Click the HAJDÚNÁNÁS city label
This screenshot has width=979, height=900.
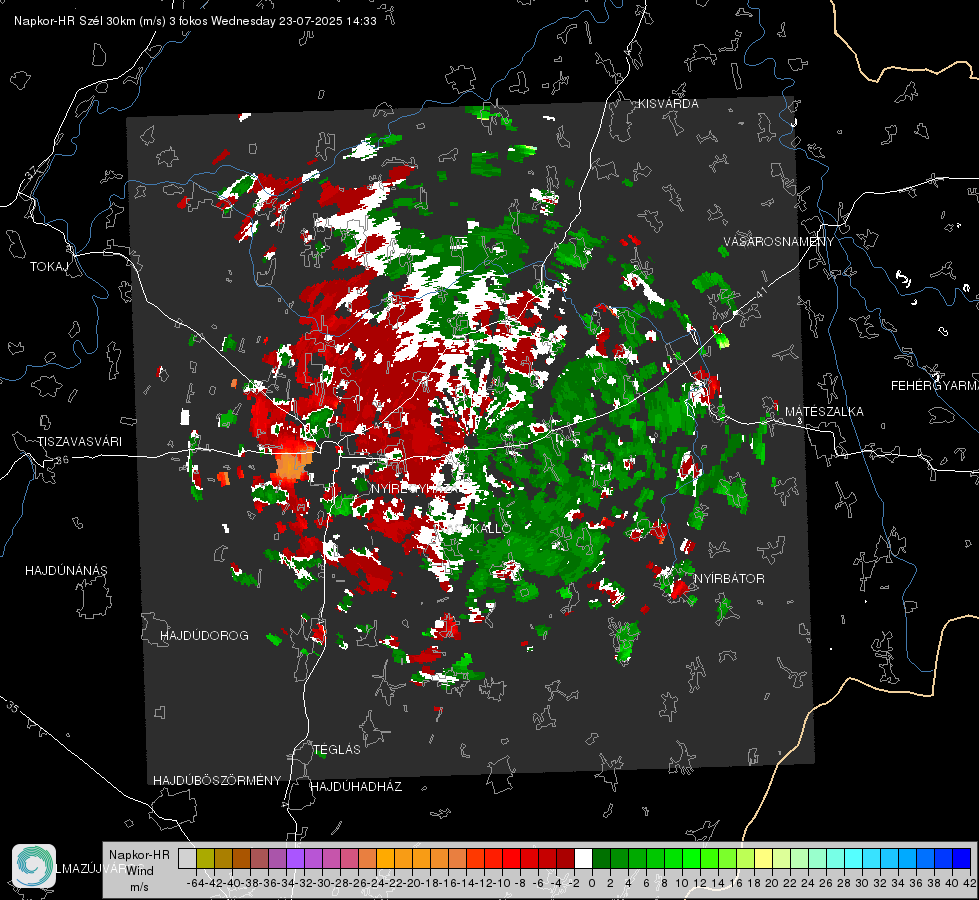pyautogui.click(x=66, y=571)
